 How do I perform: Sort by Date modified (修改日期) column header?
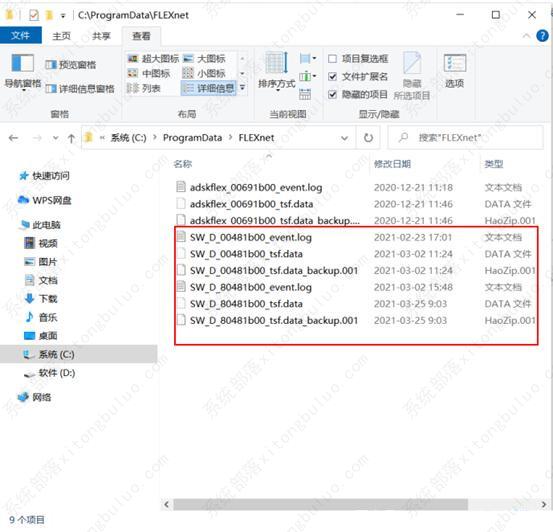(x=392, y=164)
